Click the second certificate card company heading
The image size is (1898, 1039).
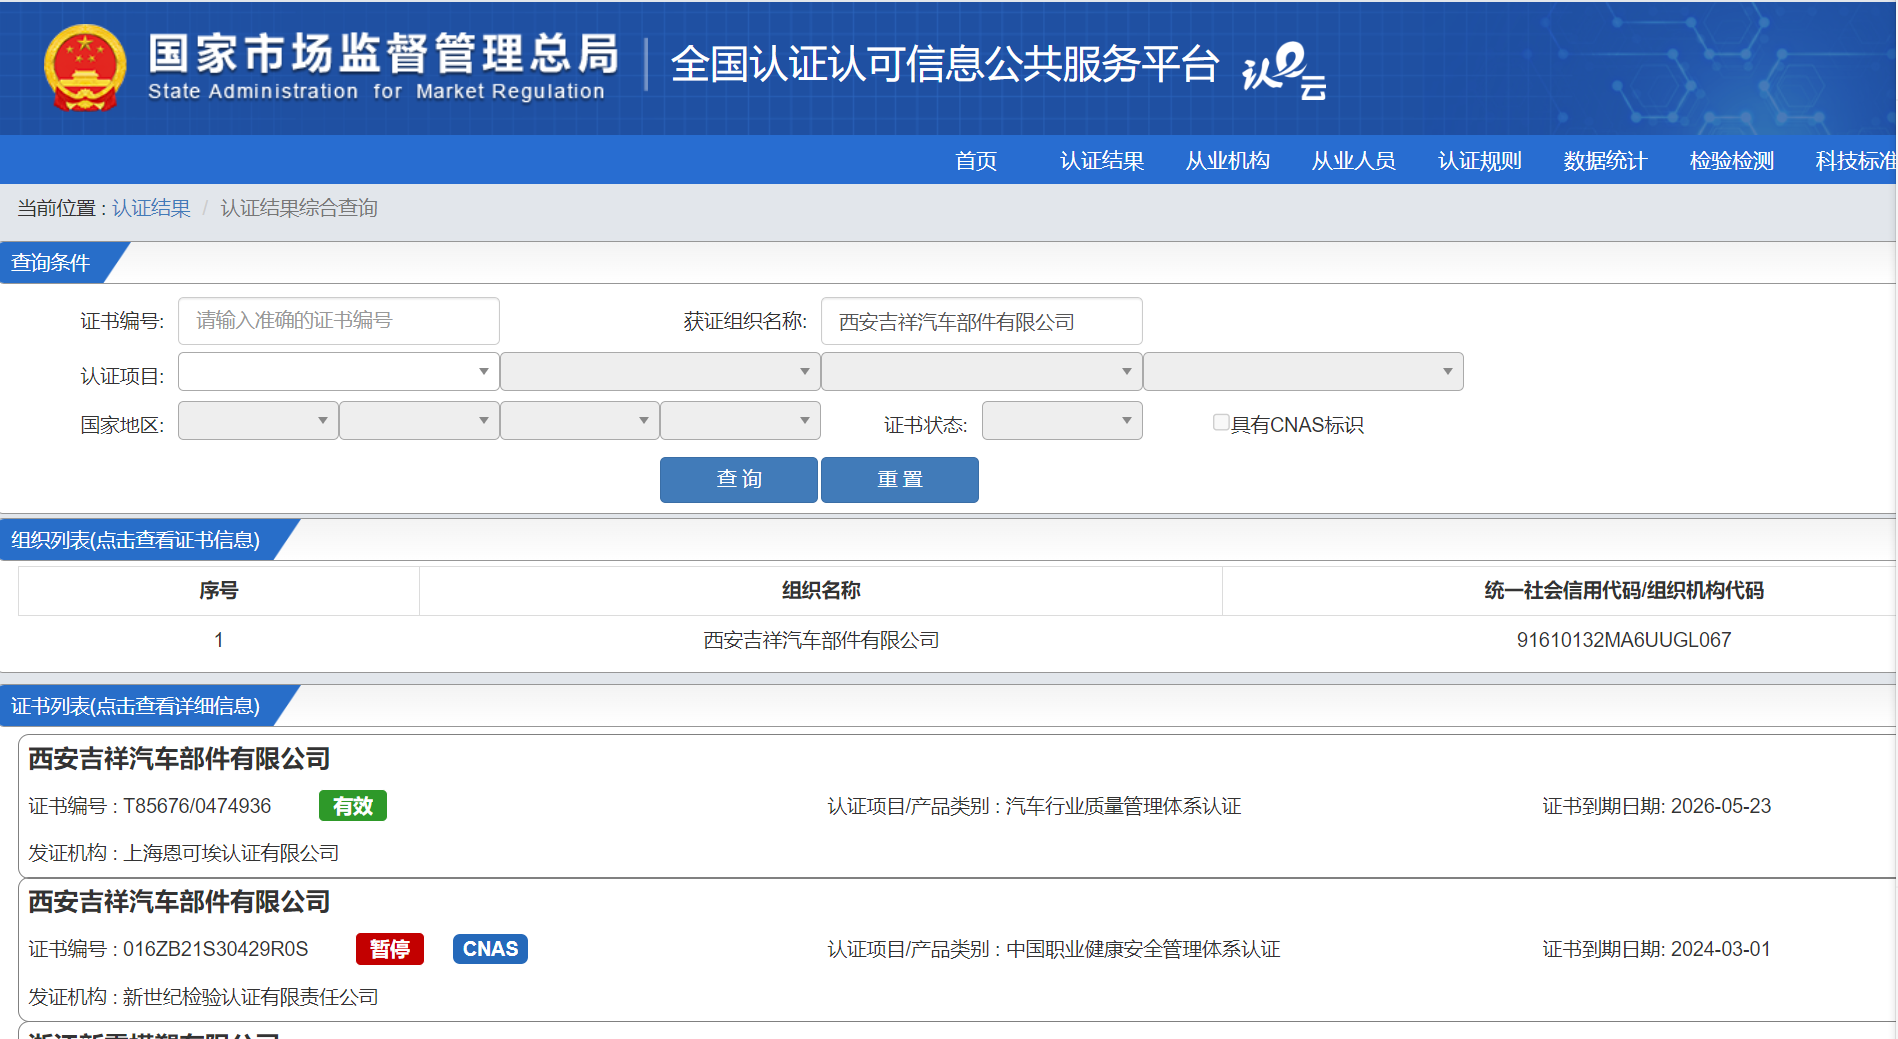pos(179,902)
